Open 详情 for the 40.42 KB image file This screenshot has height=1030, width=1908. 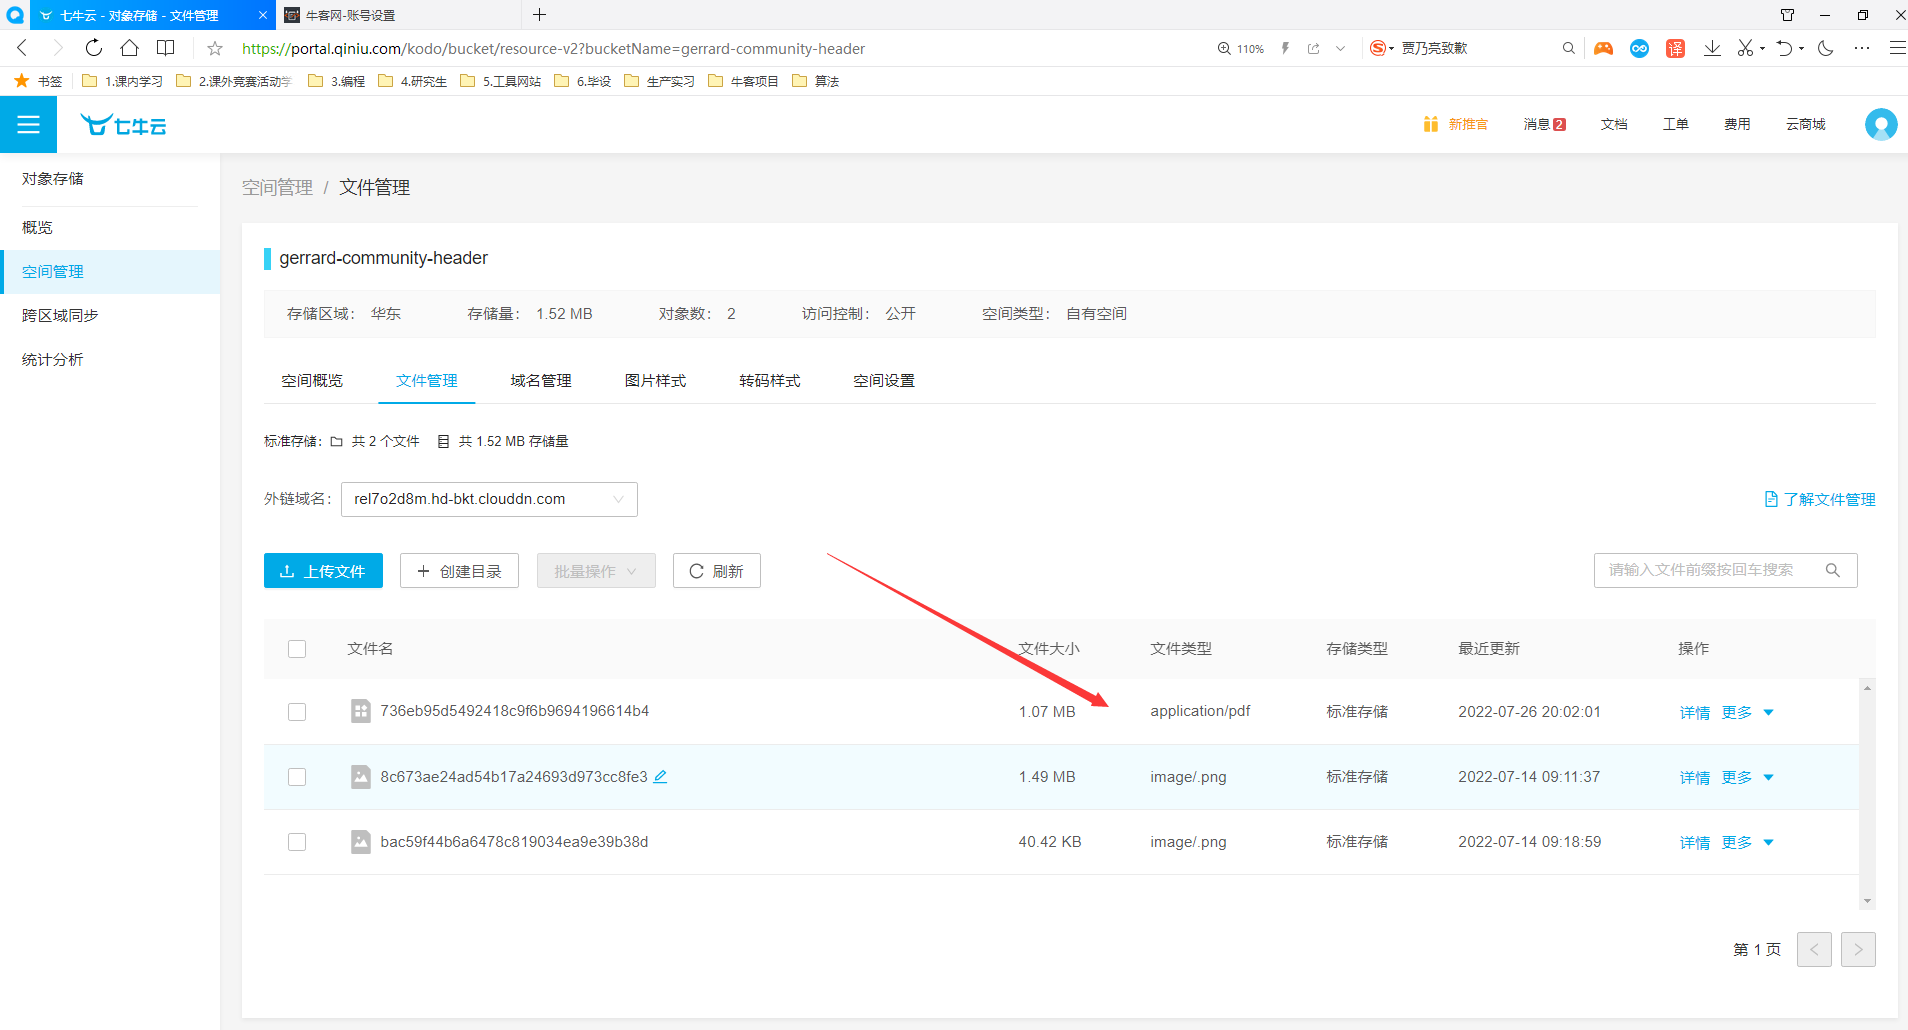pos(1694,842)
